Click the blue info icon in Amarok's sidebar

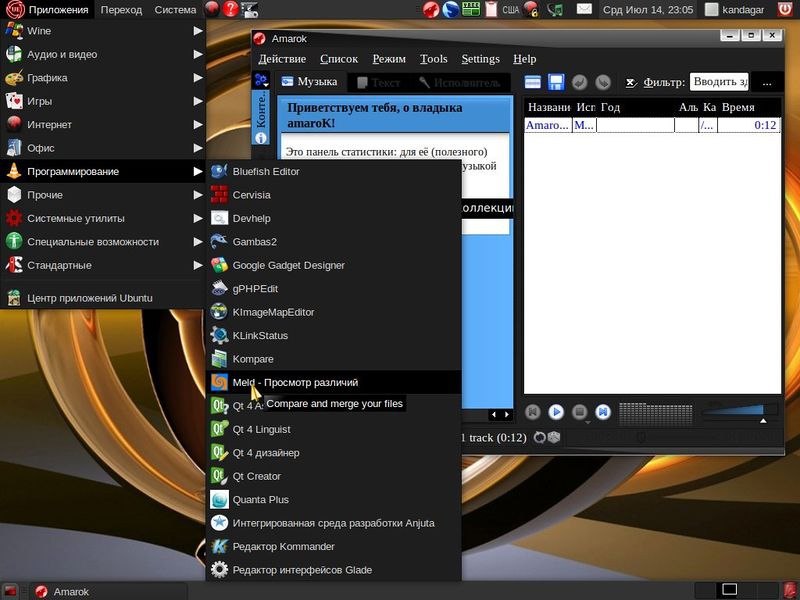coord(261,138)
